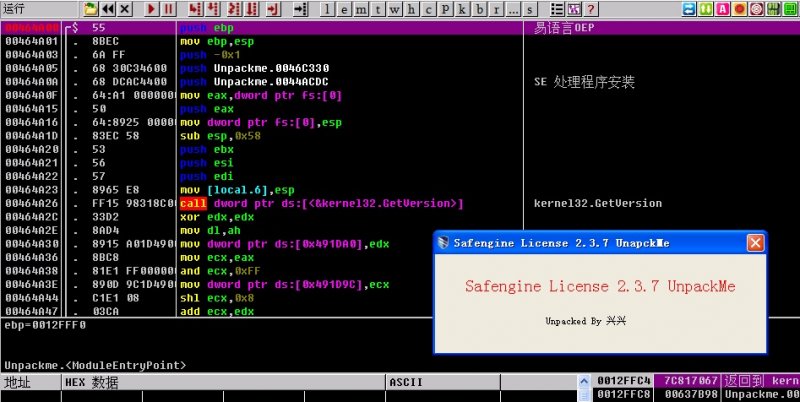Click the stack scrollbar up arrow
Screen dimensions: 800x402
[585, 381]
